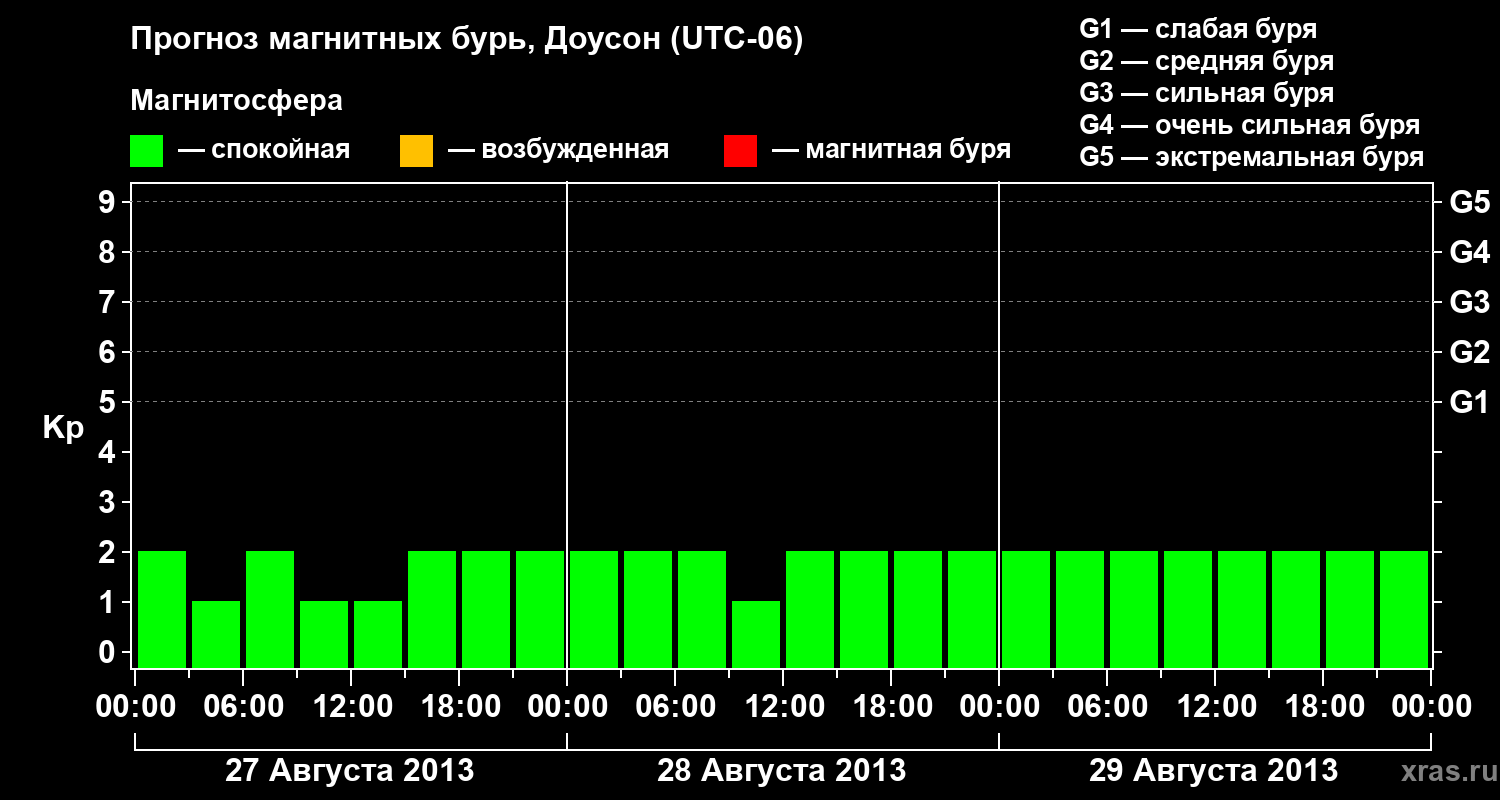This screenshot has width=1500, height=800.
Task: Click the 'G5' label on the right axis
Action: [1469, 202]
